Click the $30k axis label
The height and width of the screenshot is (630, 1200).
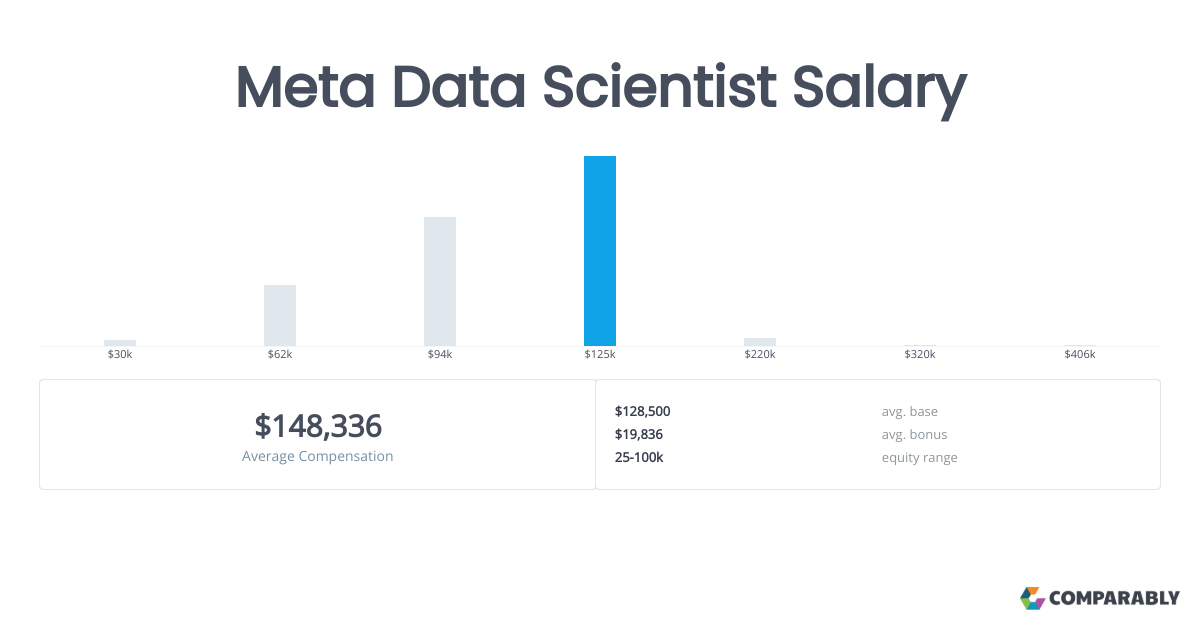click(120, 355)
